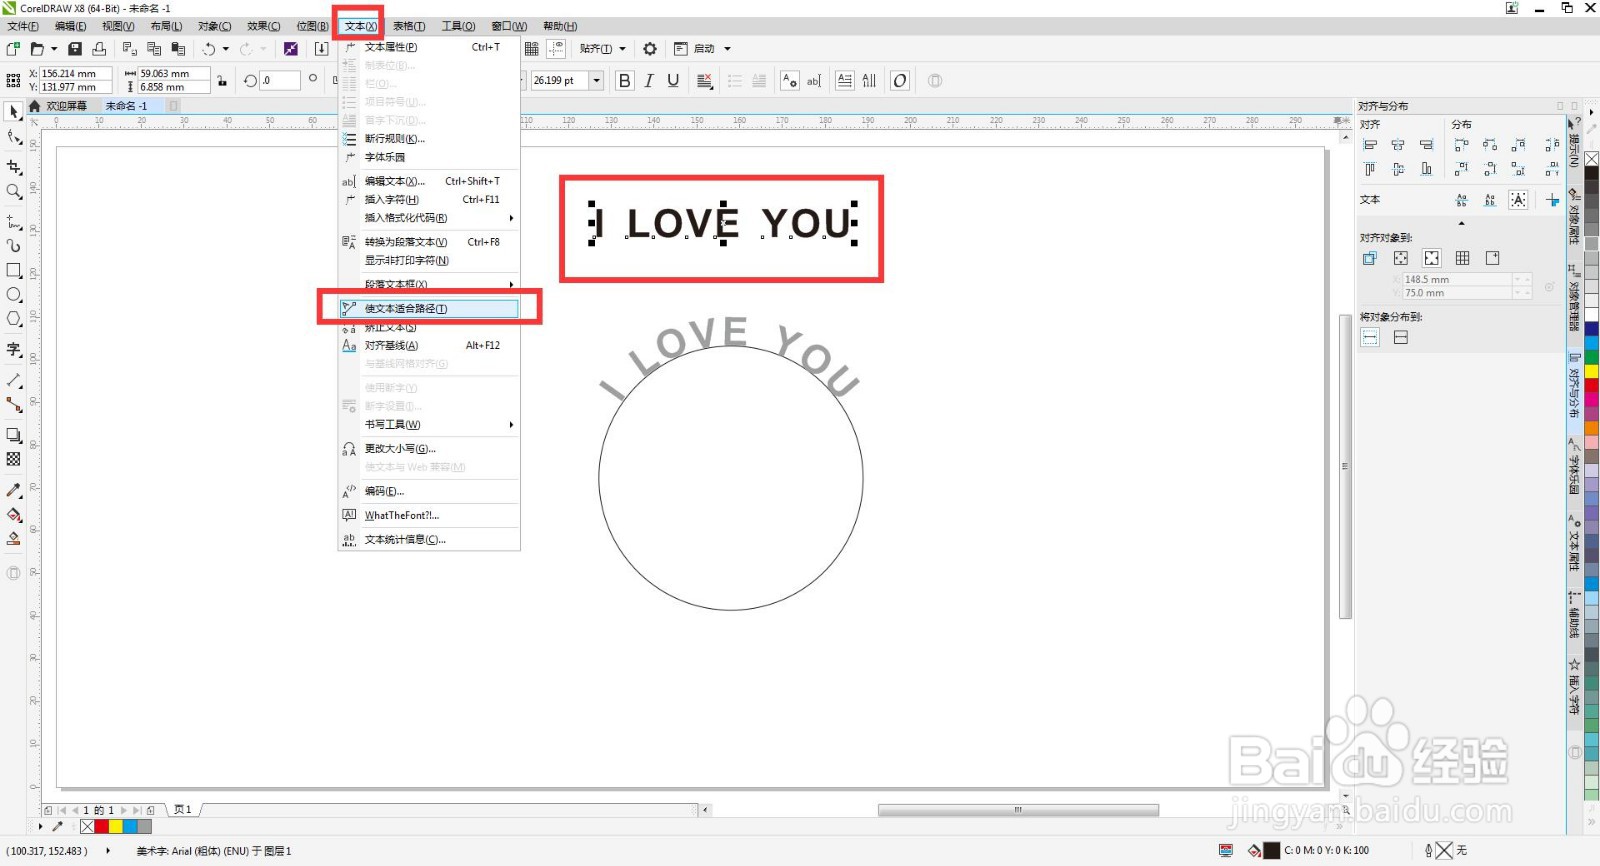Select the Drop Shadow tool
The height and width of the screenshot is (866, 1600).
[14, 435]
